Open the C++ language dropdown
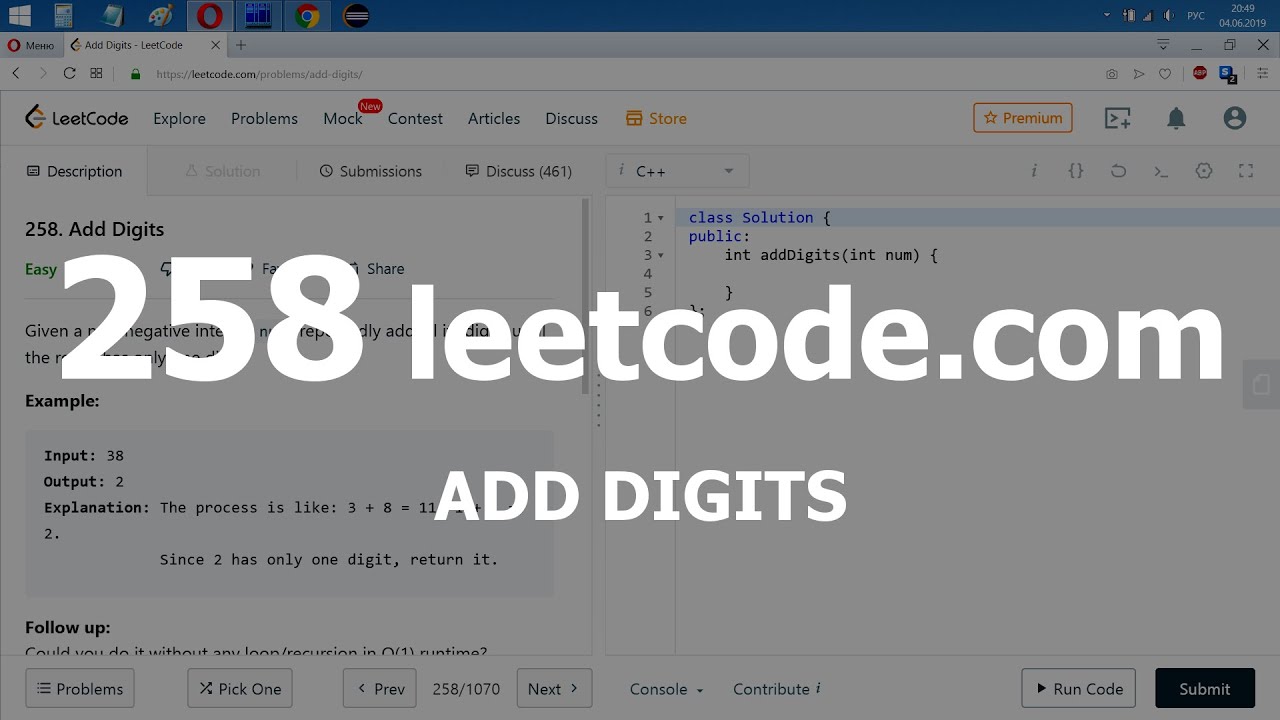The height and width of the screenshot is (720, 1280). [677, 171]
